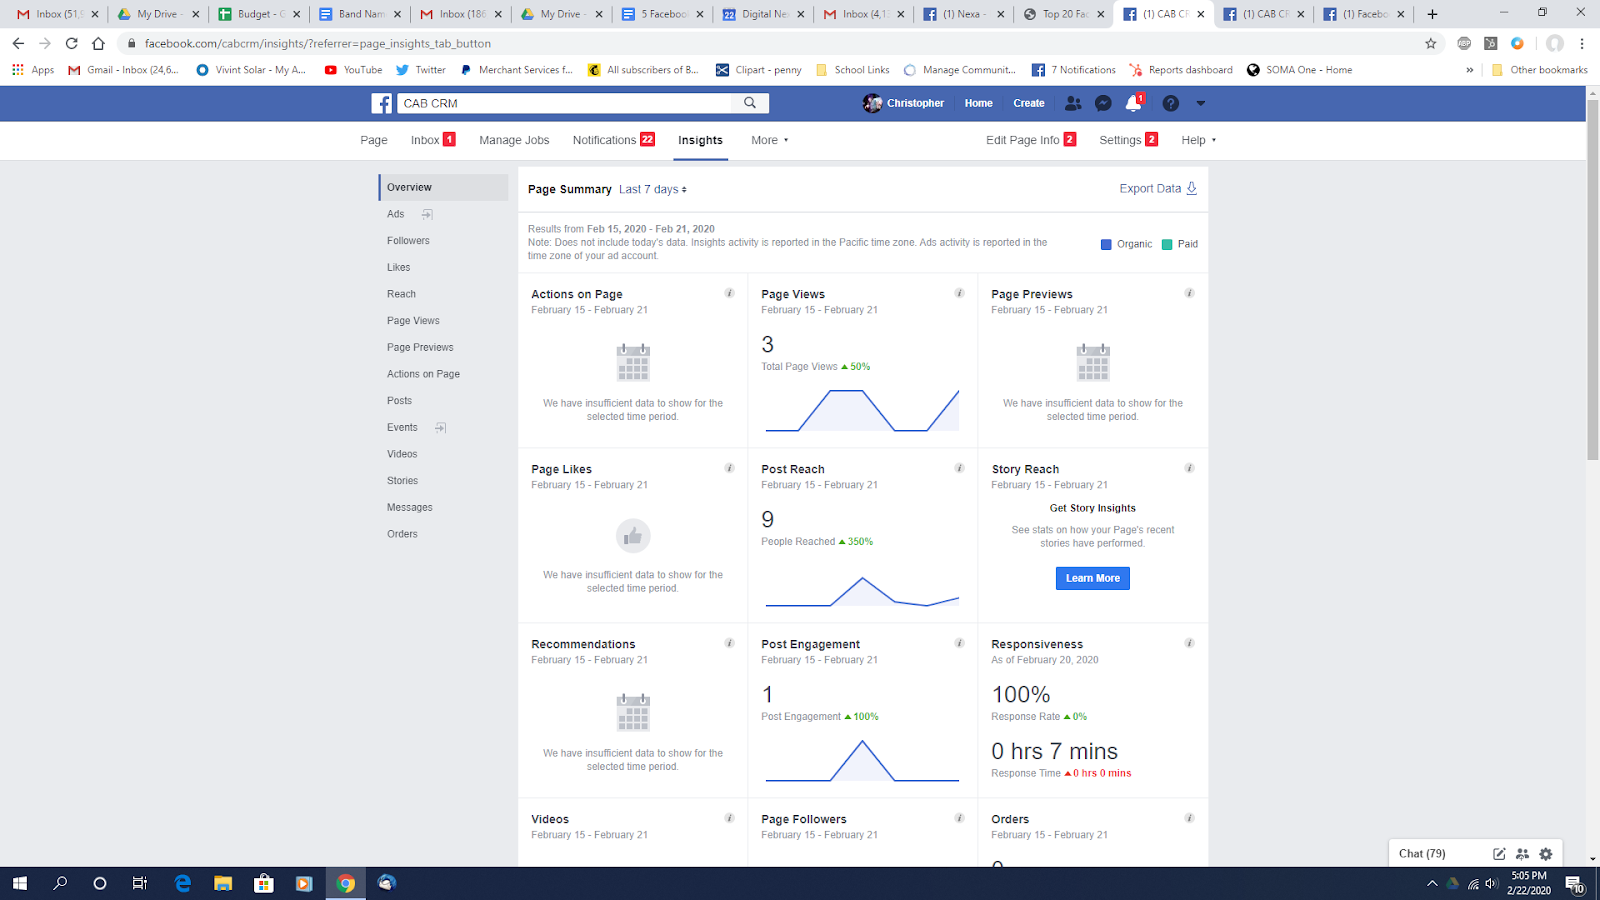Image resolution: width=1600 pixels, height=900 pixels.
Task: Click the Chat create group icon
Action: pos(1522,854)
